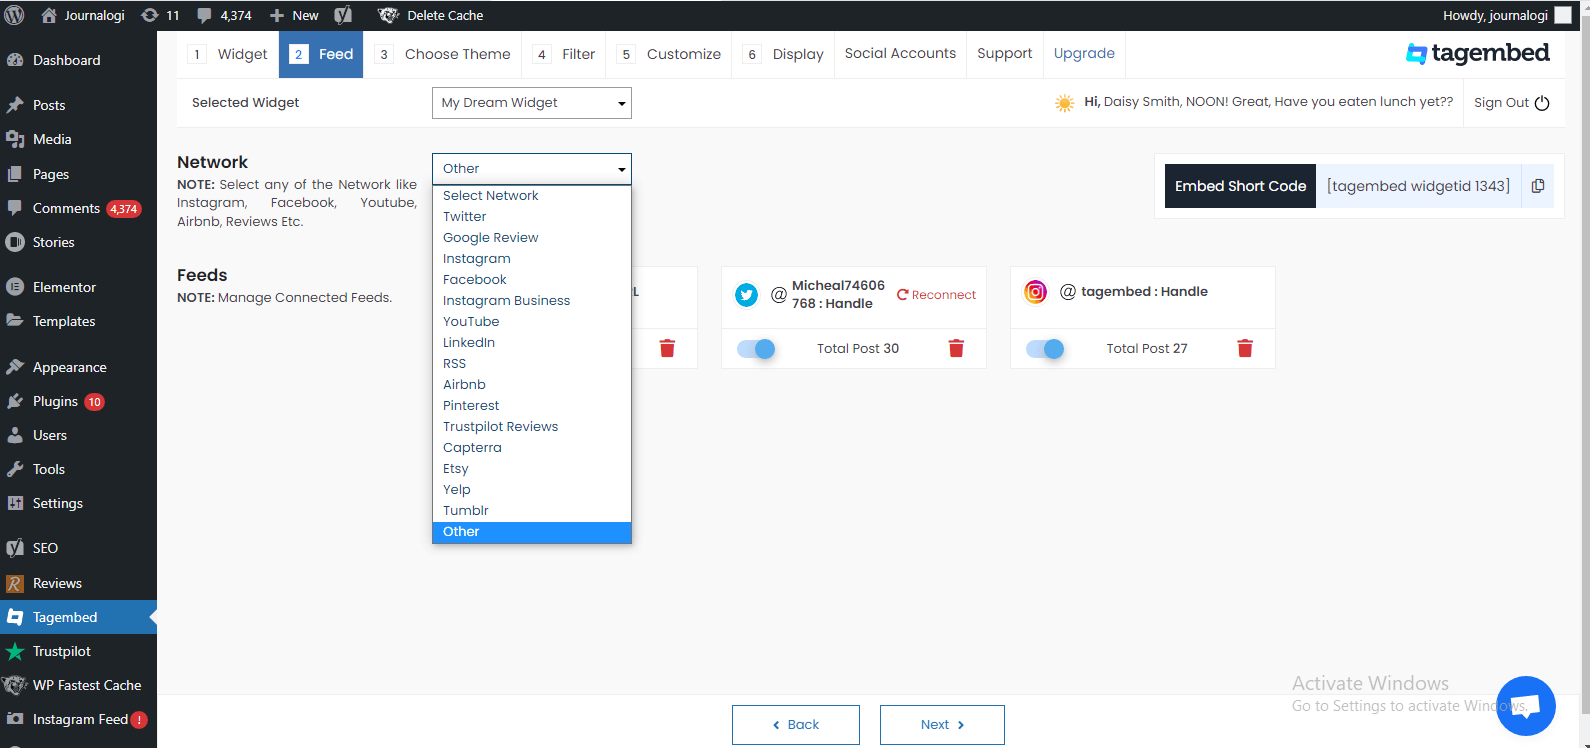
Task: Click the embed shortcode text field
Action: click(1418, 186)
